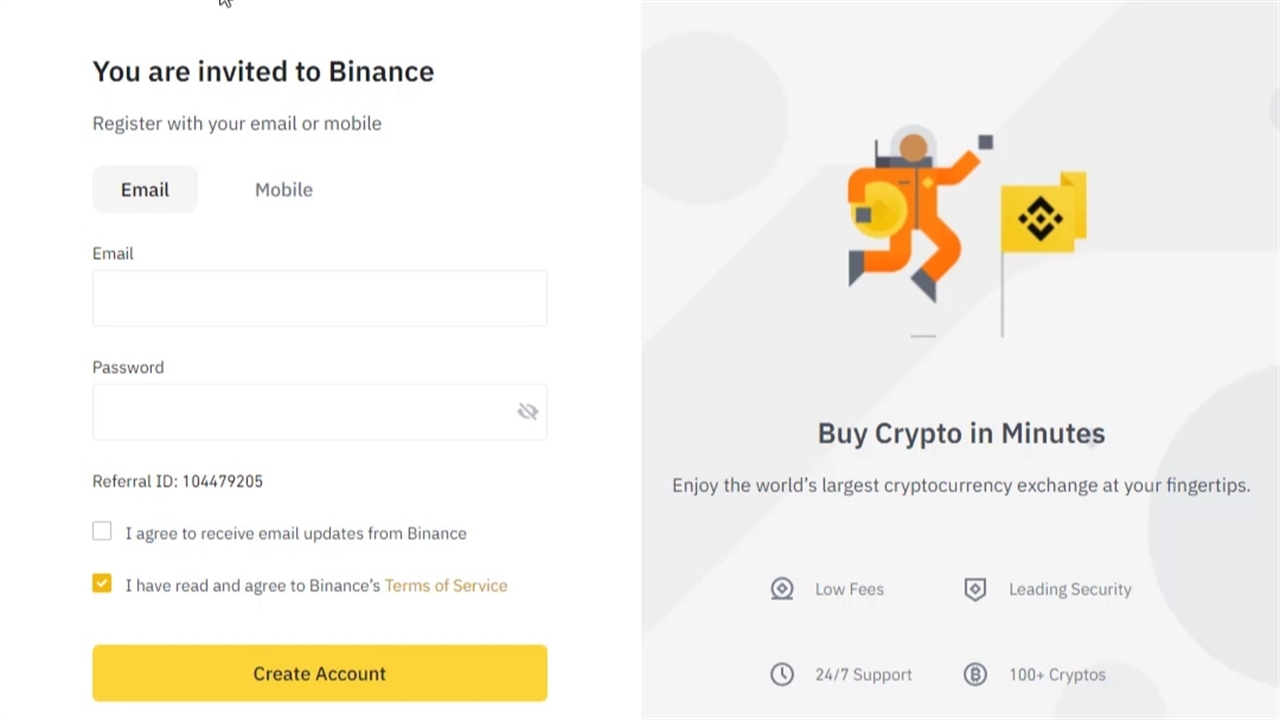
Task: Click the 100+ Cryptos label
Action: (1057, 675)
